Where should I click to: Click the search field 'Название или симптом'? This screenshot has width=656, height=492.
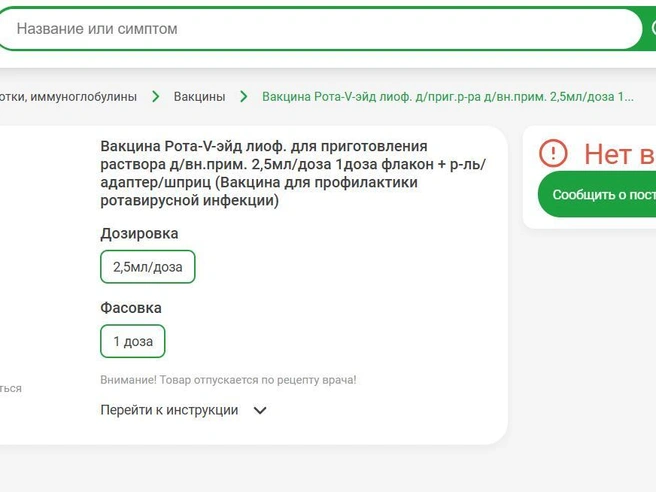[320, 29]
